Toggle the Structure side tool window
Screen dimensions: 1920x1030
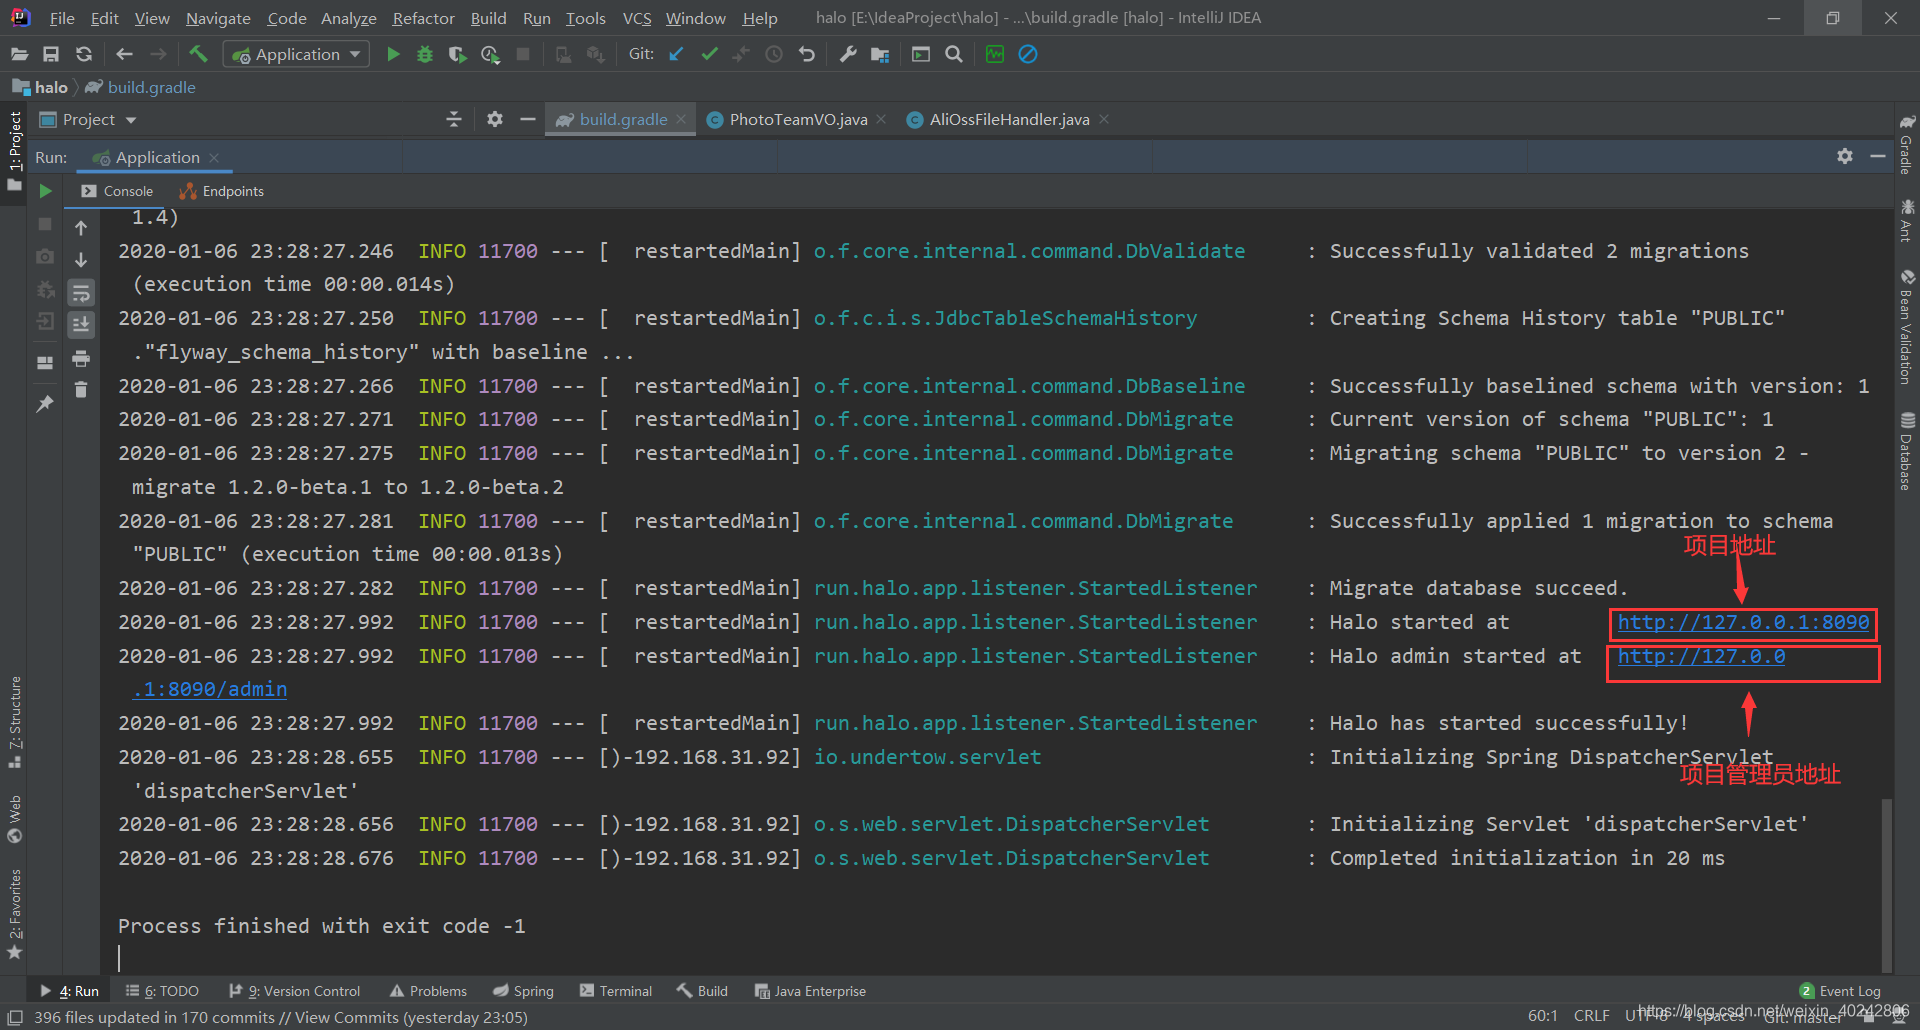(15, 722)
